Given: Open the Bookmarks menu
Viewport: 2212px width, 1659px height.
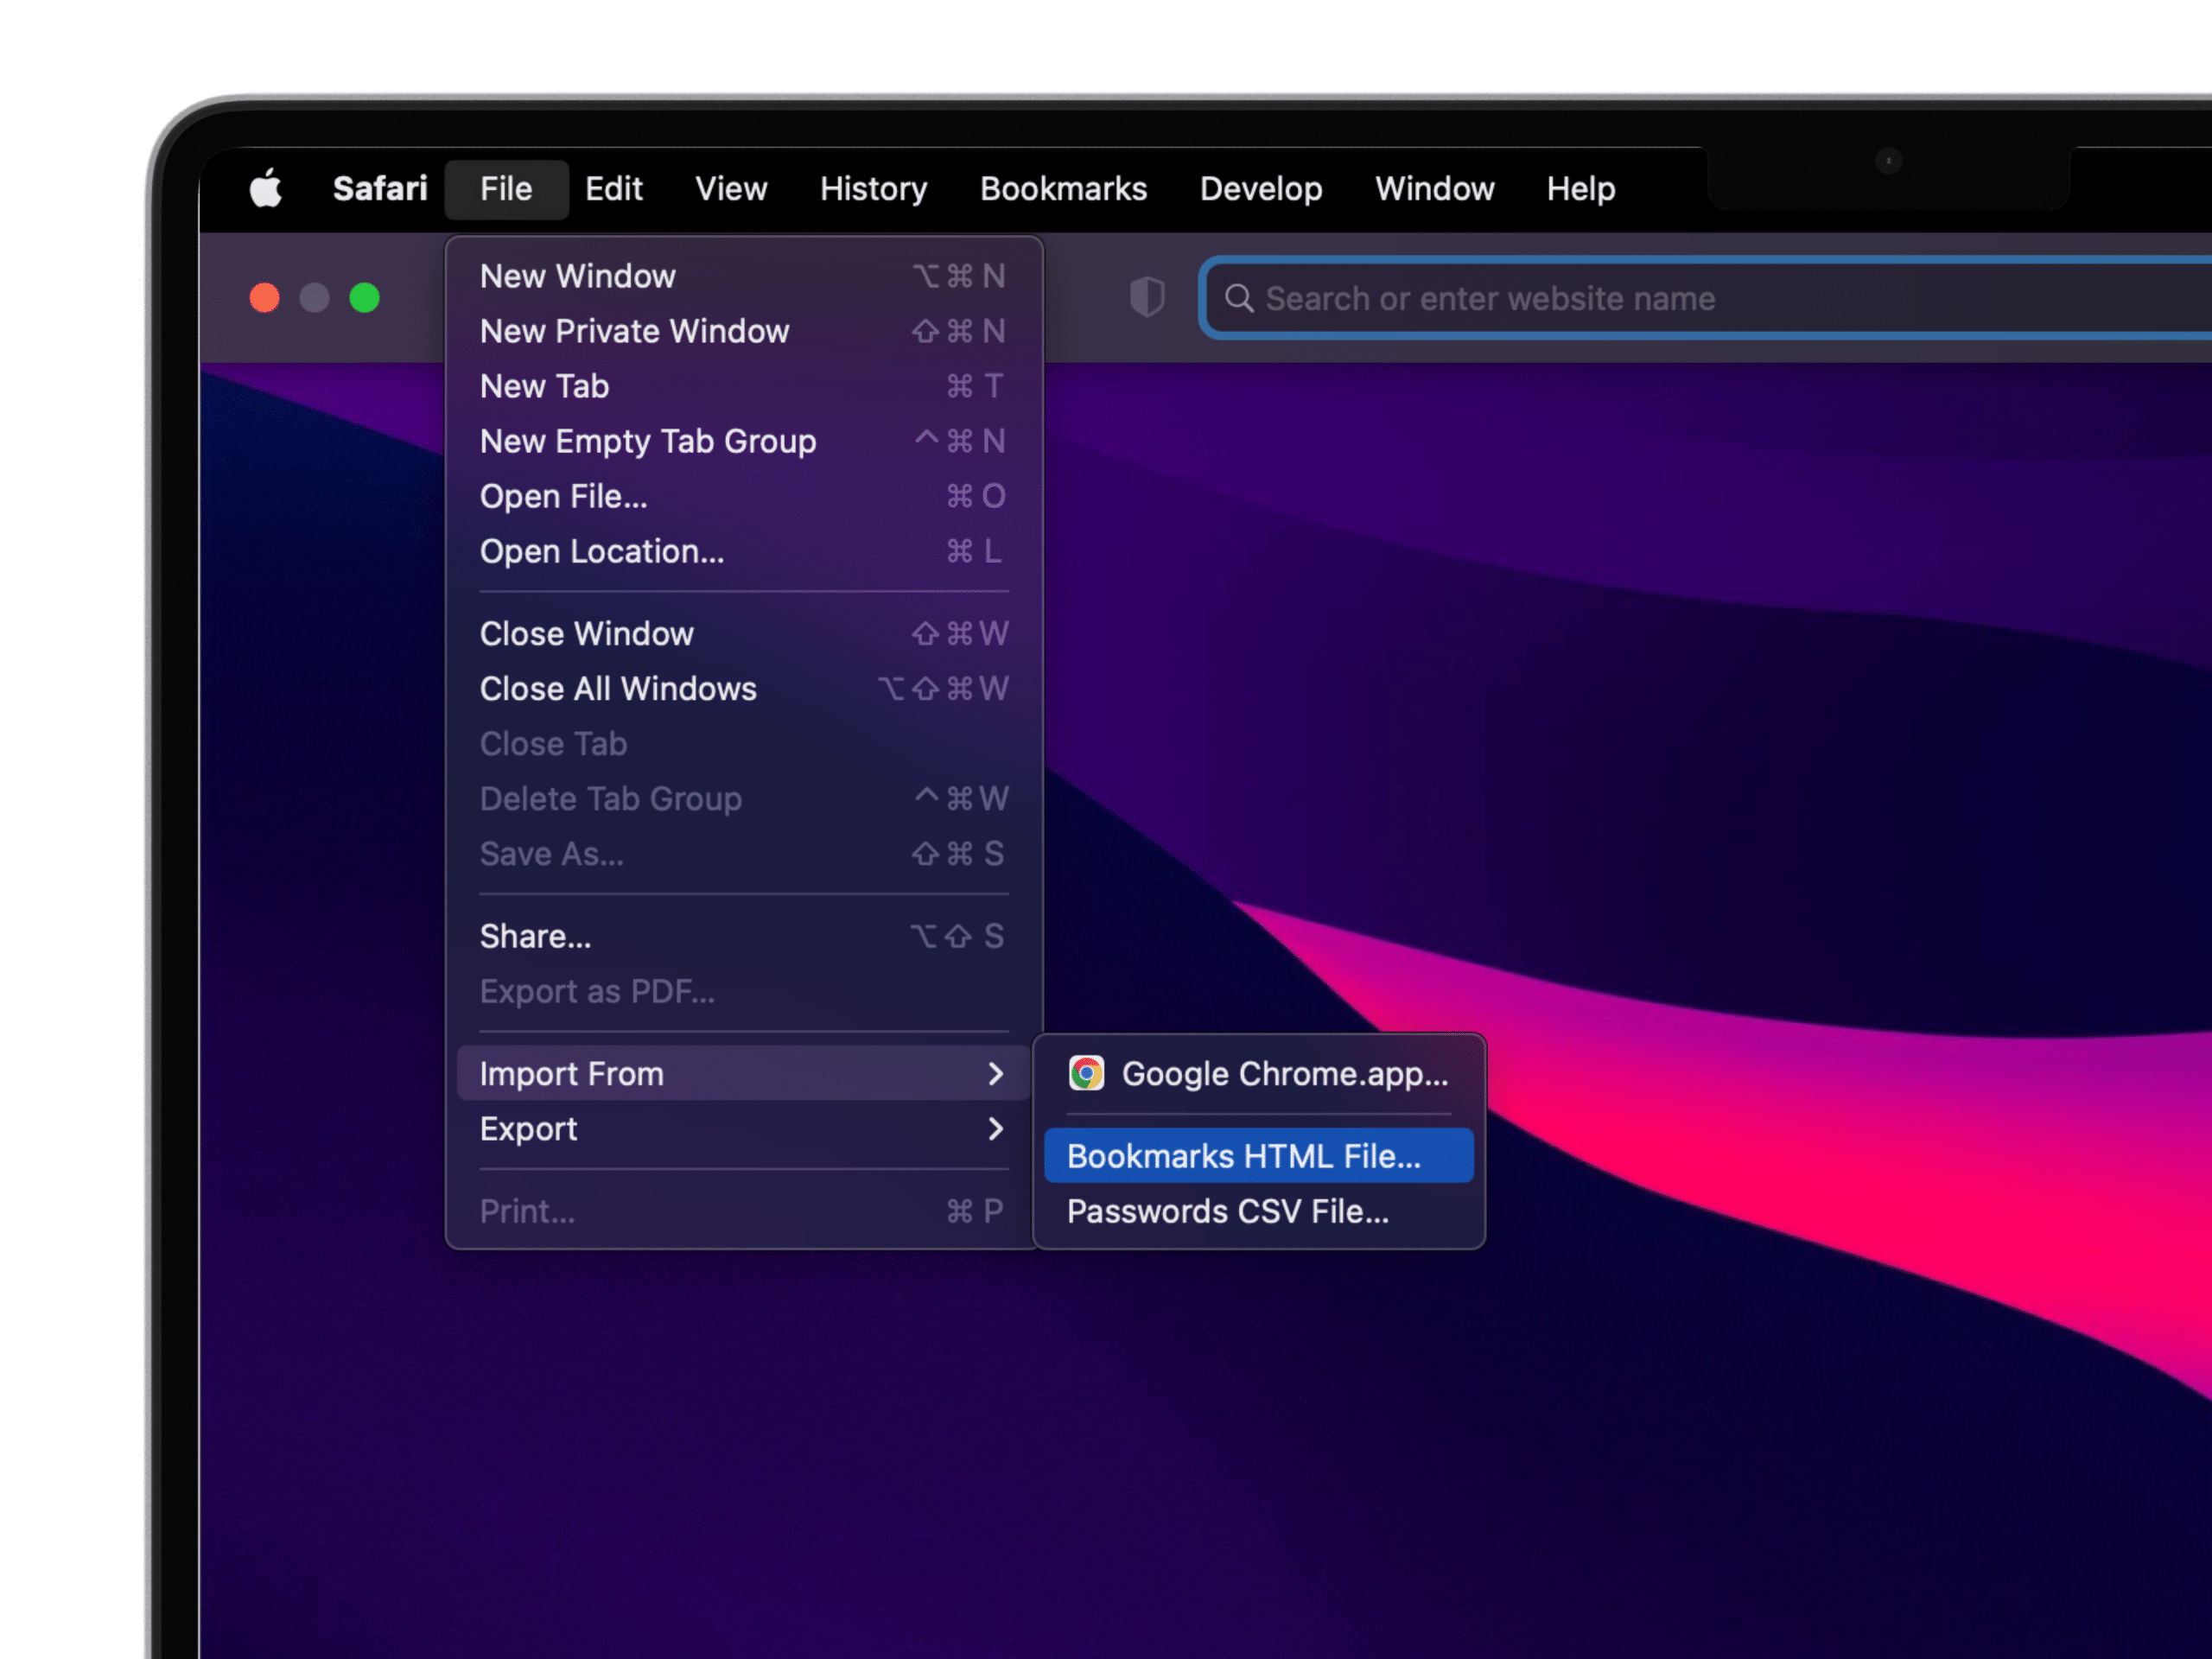Looking at the screenshot, I should tap(1063, 189).
